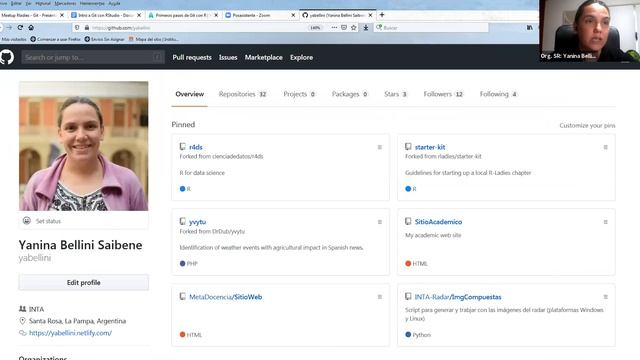Open Explore in GitHub header
The height and width of the screenshot is (360, 640).
(x=302, y=58)
